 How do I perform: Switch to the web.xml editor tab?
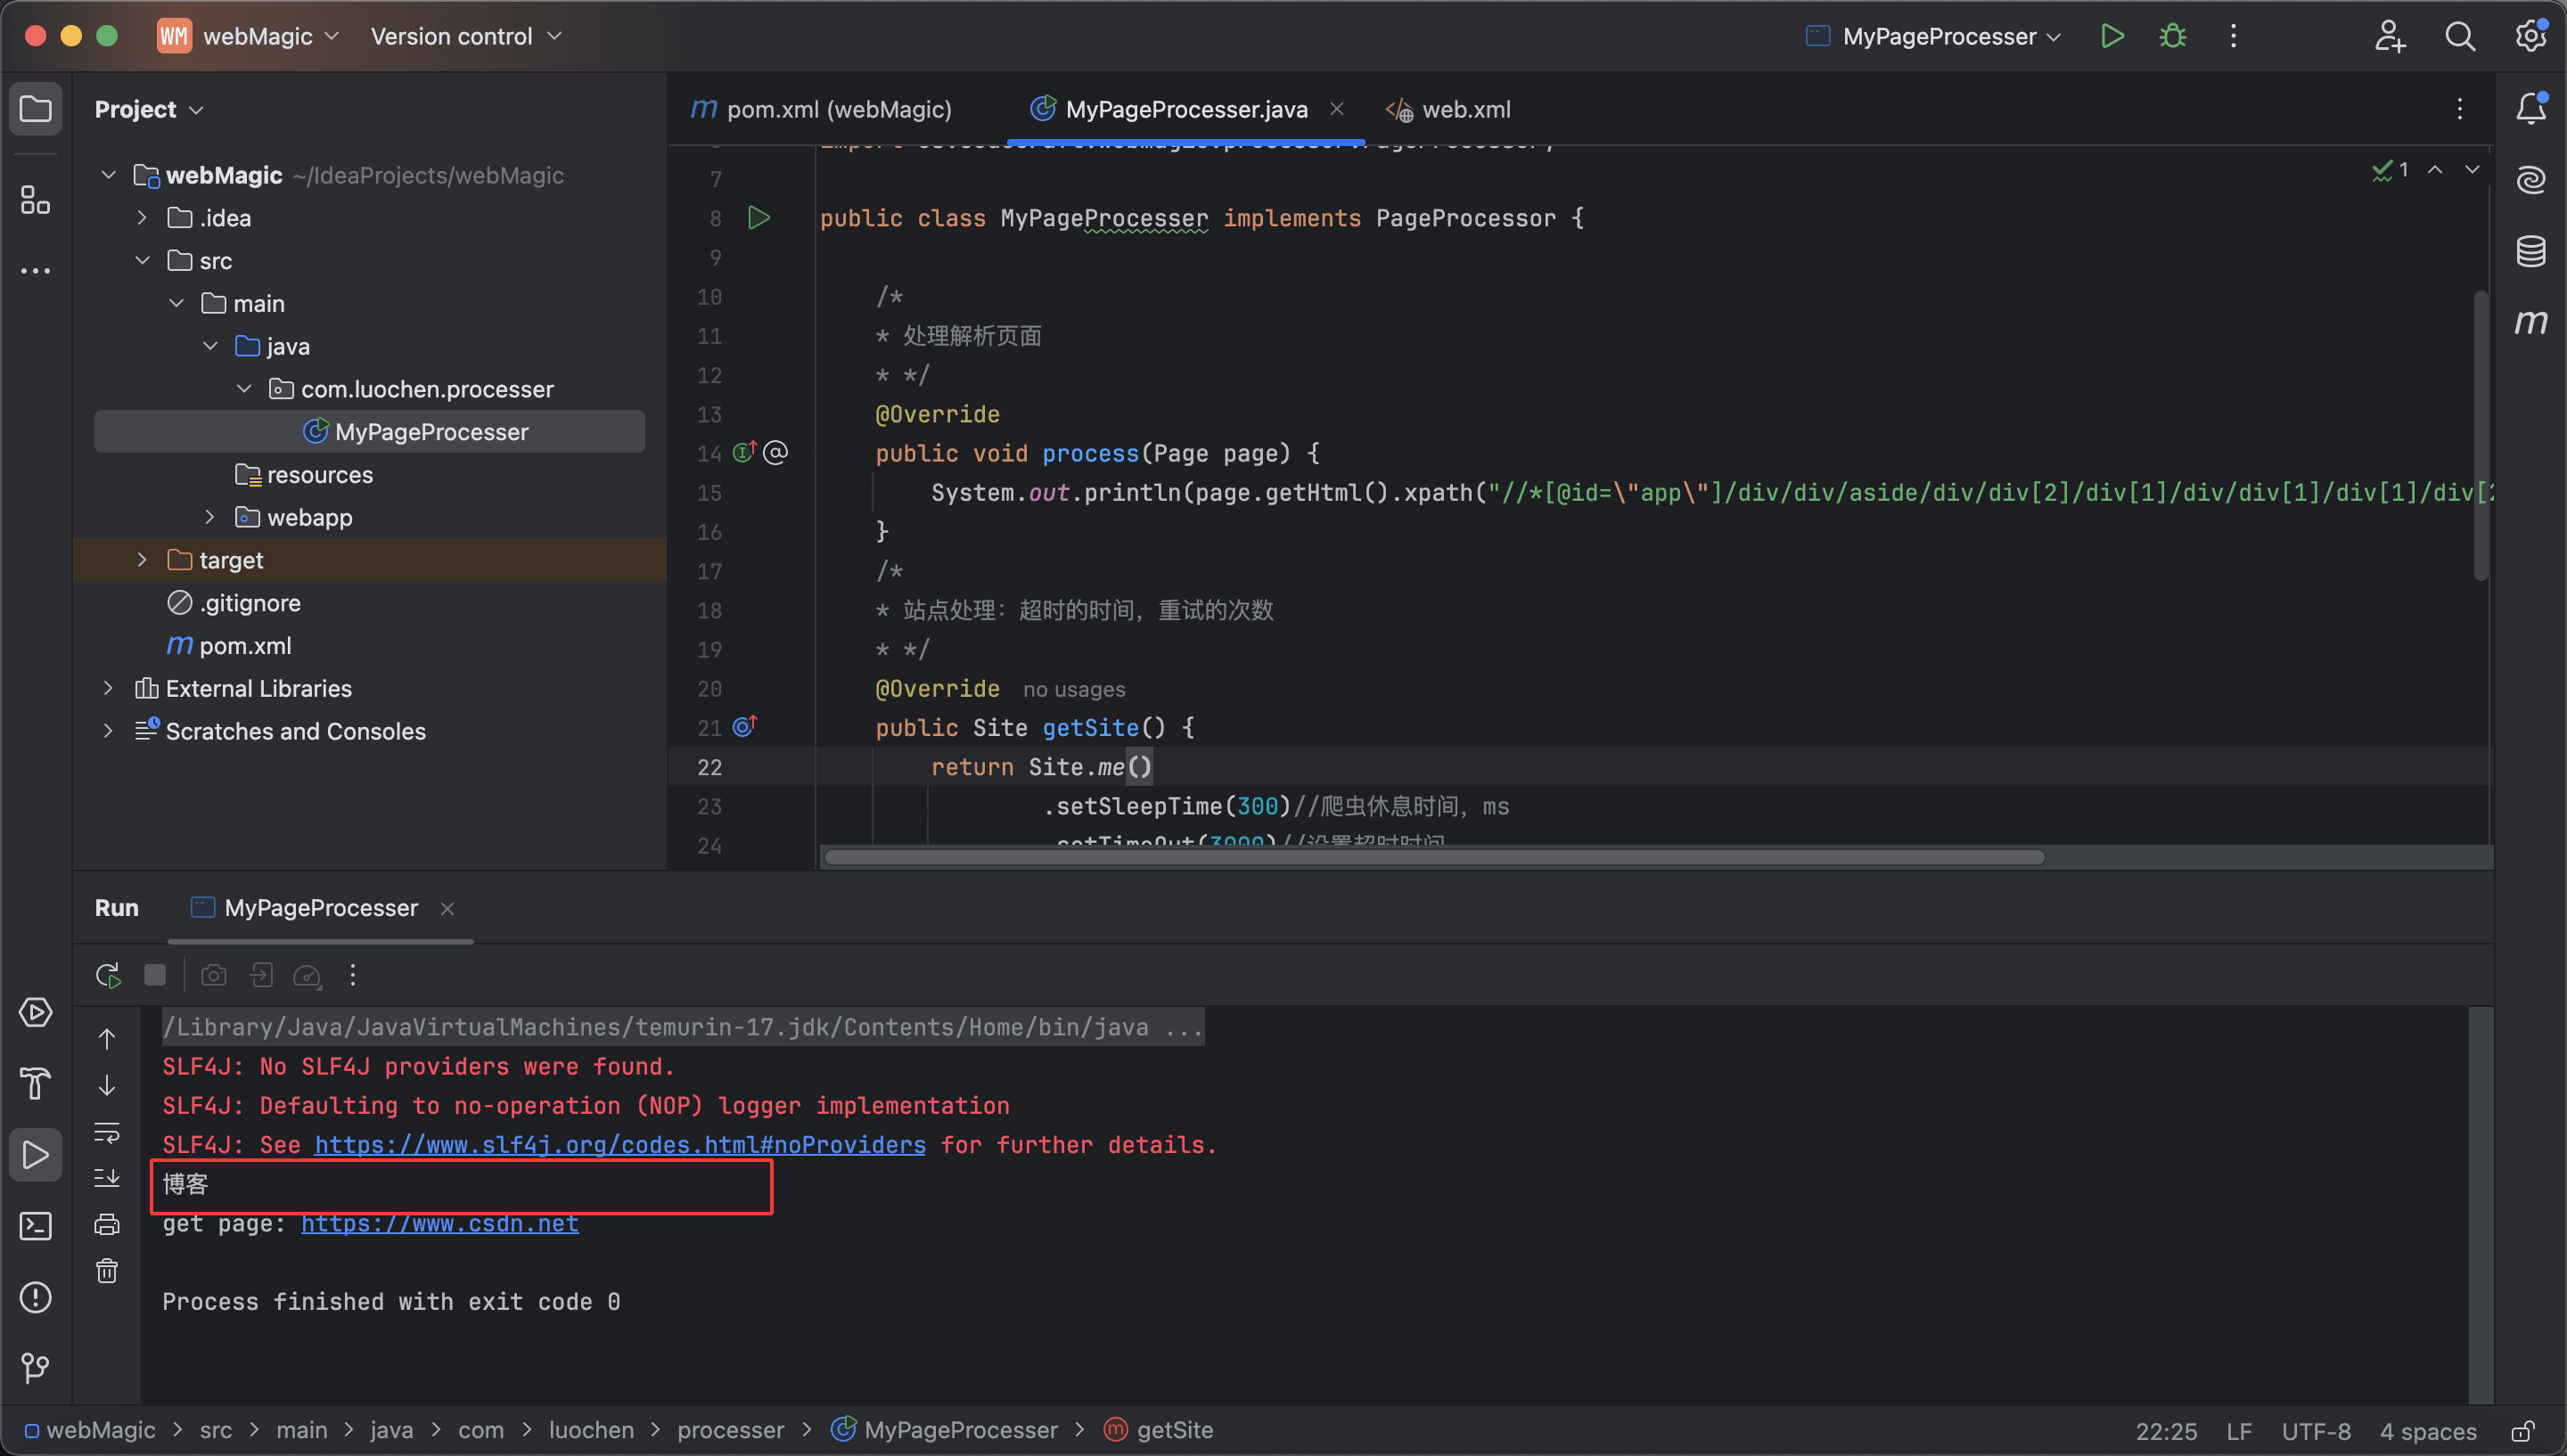(x=1464, y=109)
